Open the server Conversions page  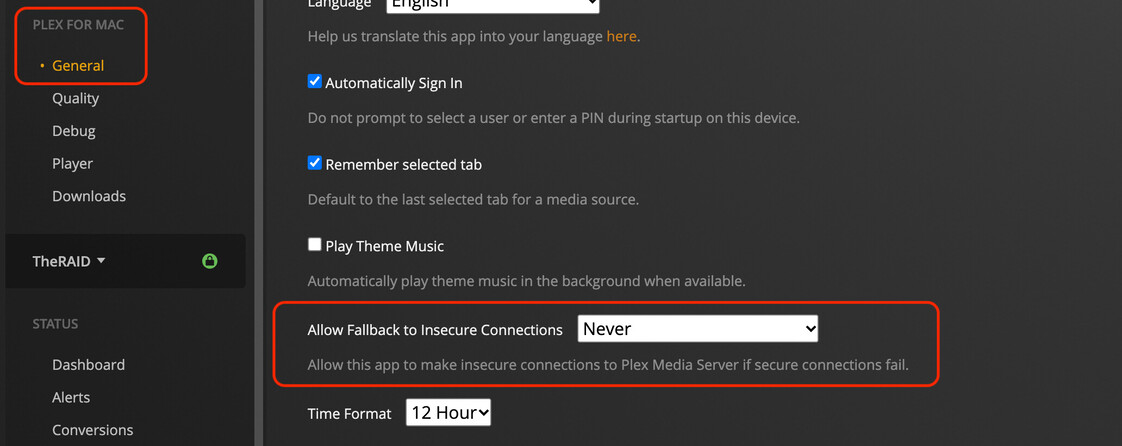[x=93, y=430]
